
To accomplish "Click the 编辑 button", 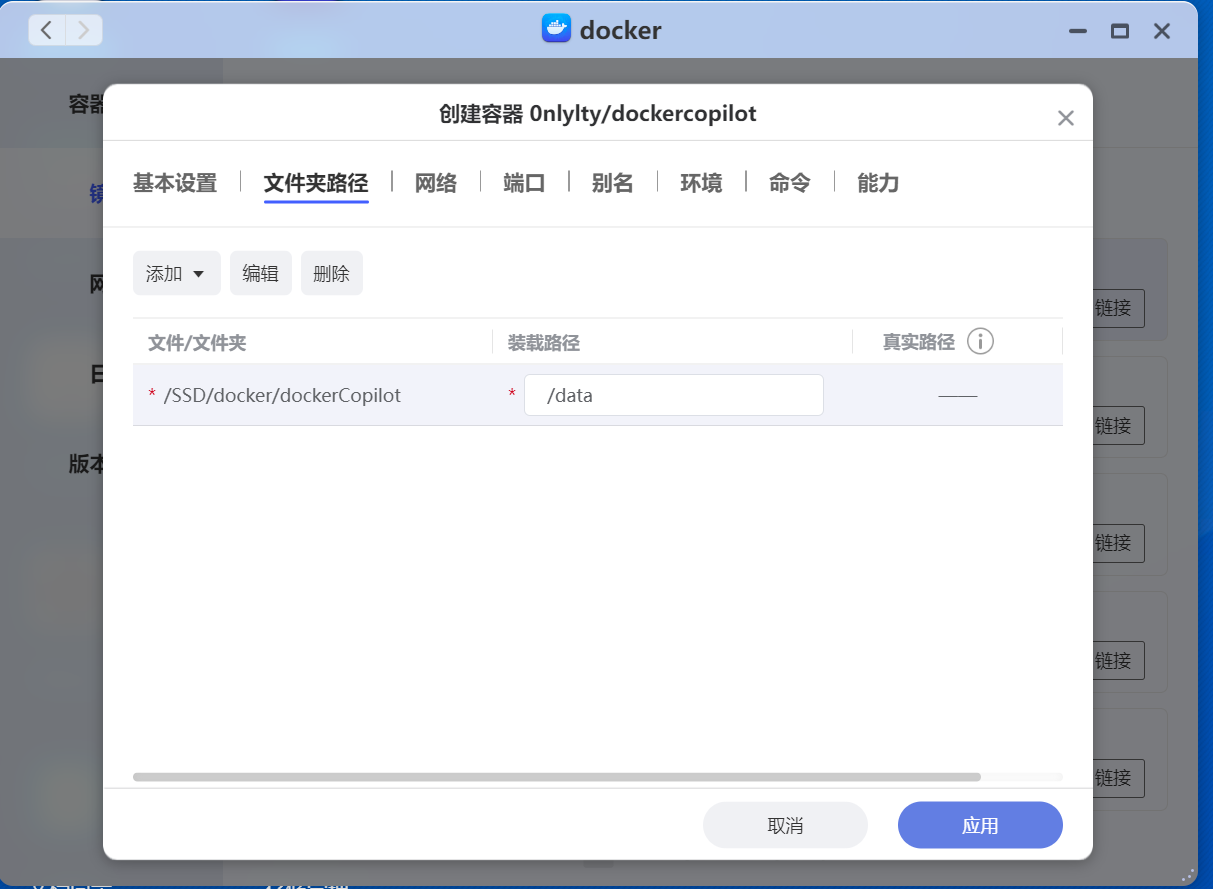I will pyautogui.click(x=260, y=274).
